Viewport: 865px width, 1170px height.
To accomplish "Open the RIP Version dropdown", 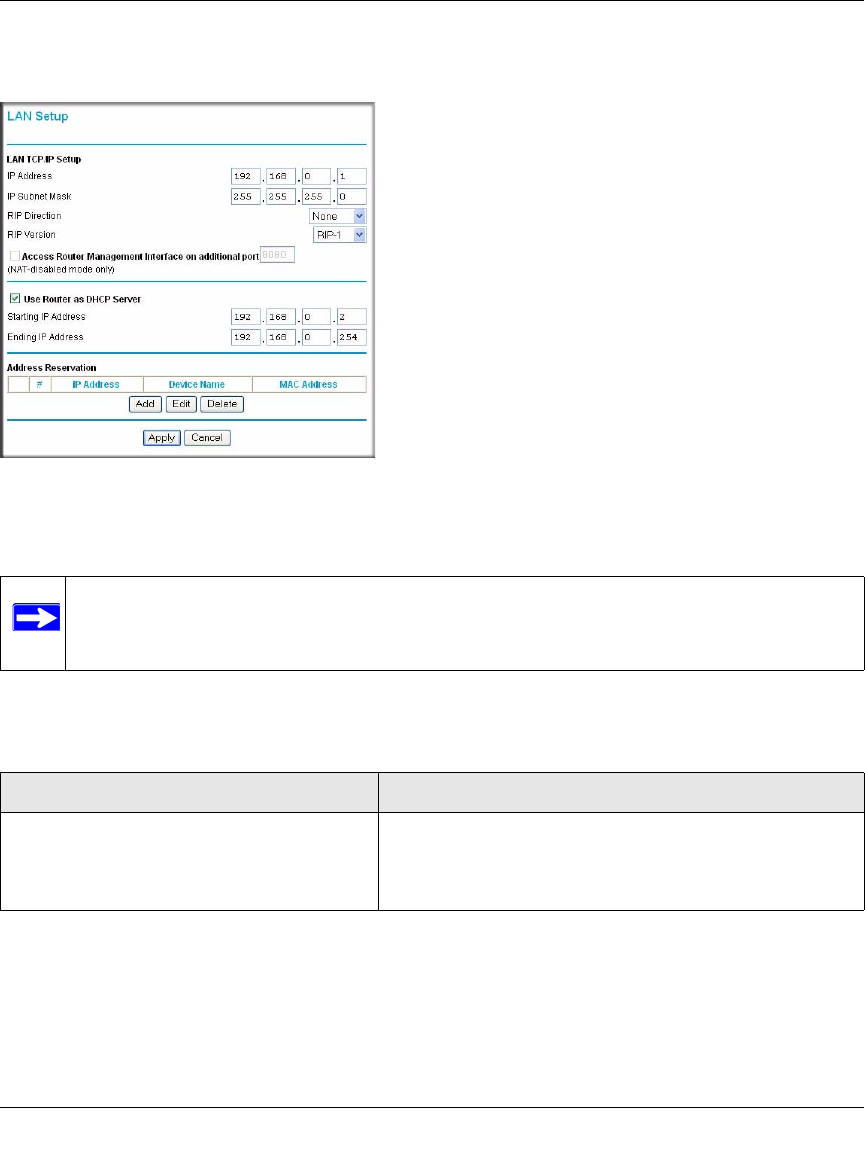I will [340, 235].
